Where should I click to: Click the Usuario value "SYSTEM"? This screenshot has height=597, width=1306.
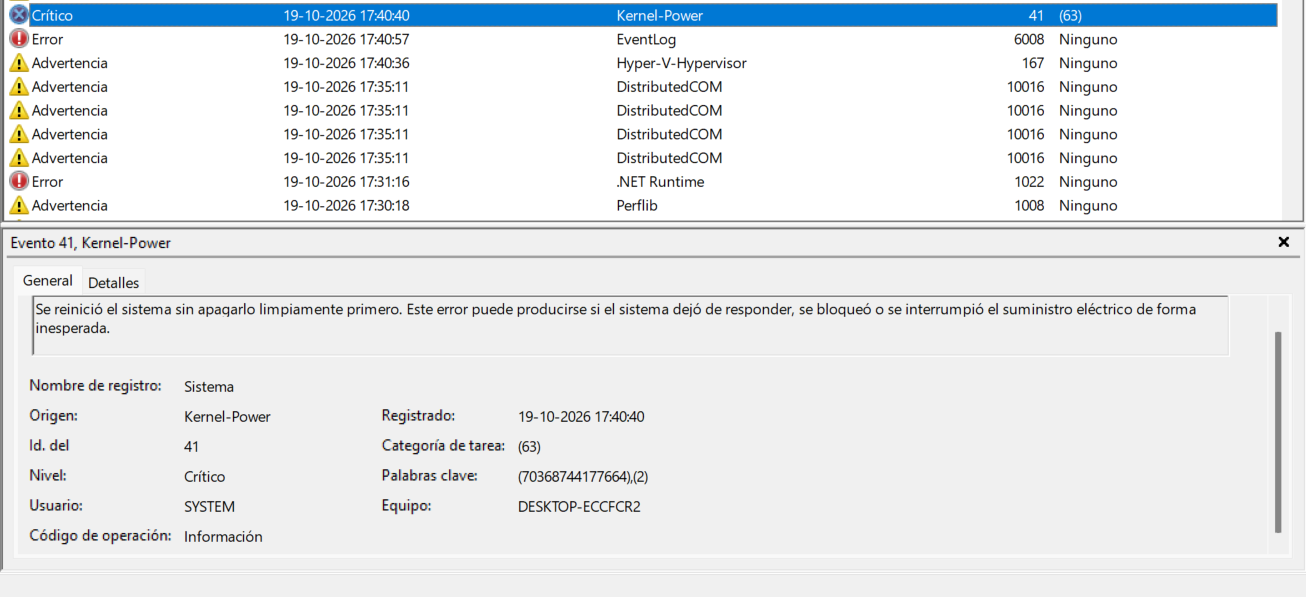pos(209,507)
